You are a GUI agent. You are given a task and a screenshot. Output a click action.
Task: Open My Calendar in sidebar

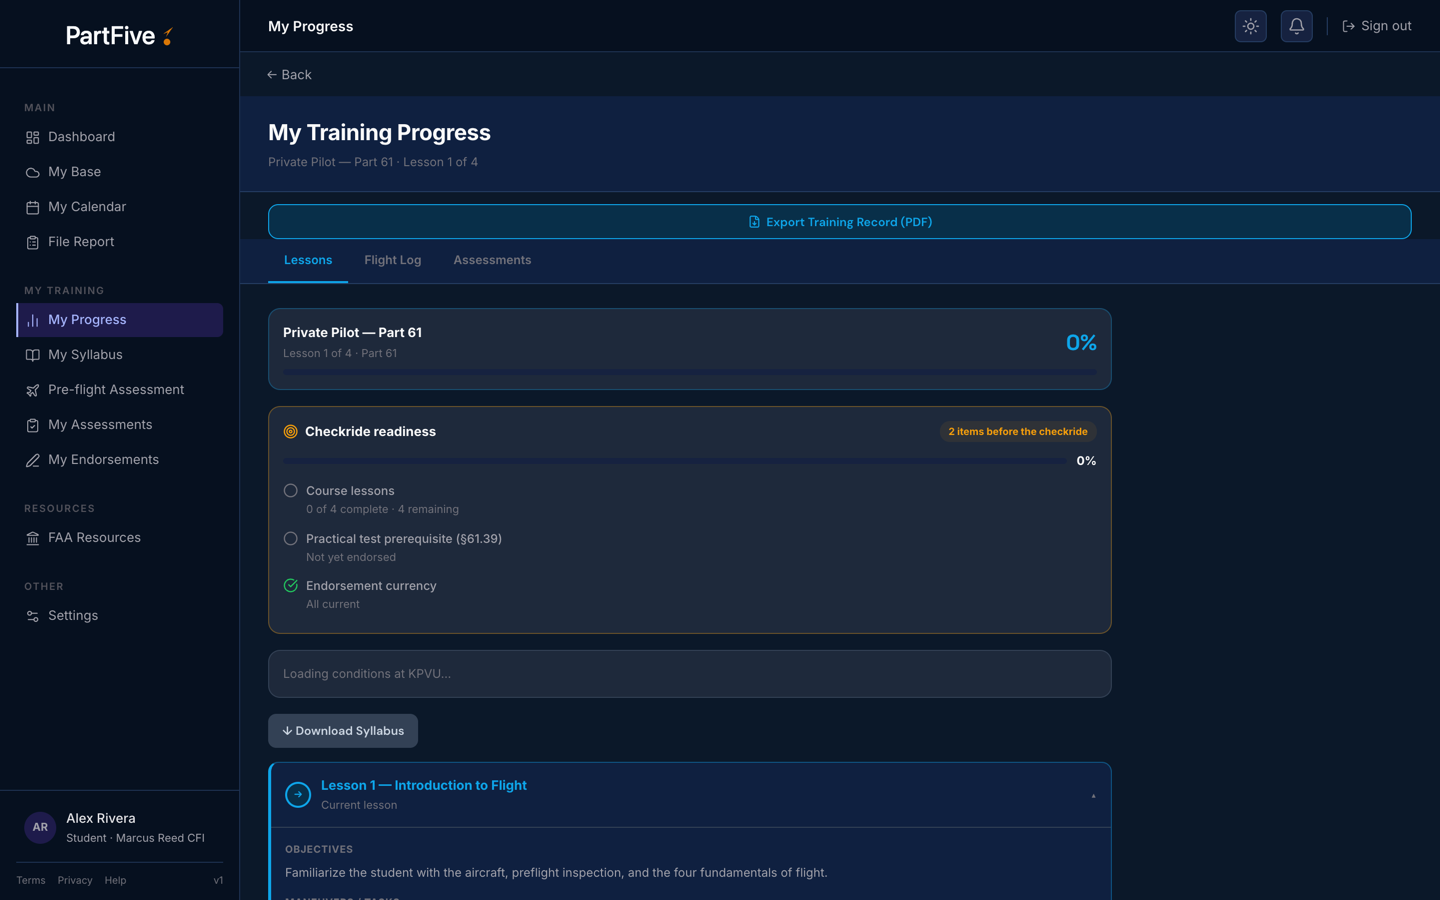(120, 207)
